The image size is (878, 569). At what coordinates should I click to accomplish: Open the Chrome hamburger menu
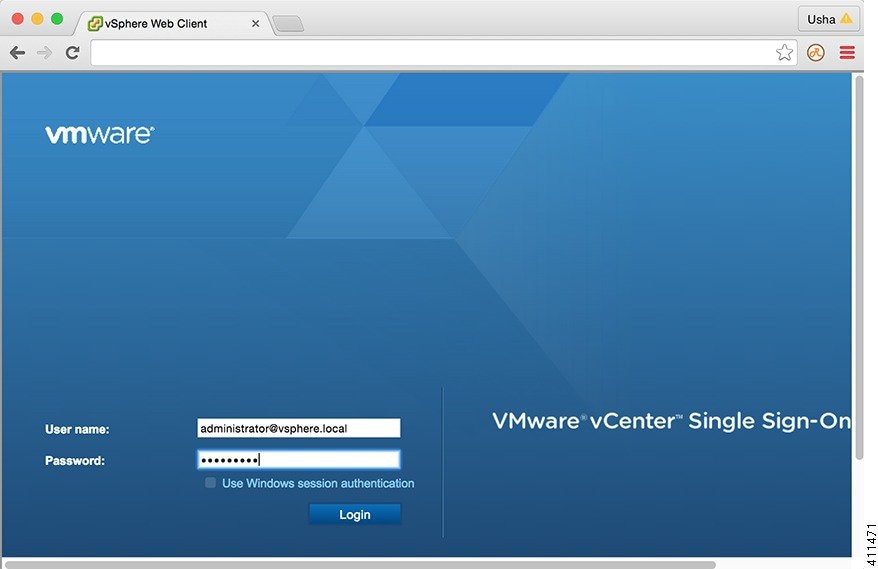coord(847,53)
